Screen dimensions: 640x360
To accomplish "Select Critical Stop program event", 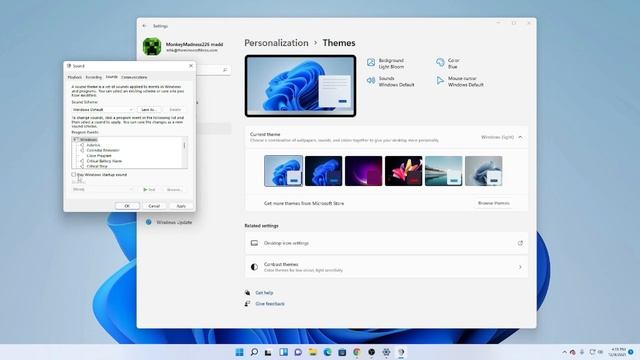I will tap(97, 166).
